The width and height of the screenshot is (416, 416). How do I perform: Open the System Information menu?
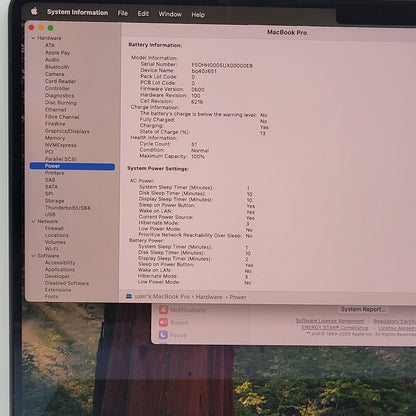tap(77, 12)
